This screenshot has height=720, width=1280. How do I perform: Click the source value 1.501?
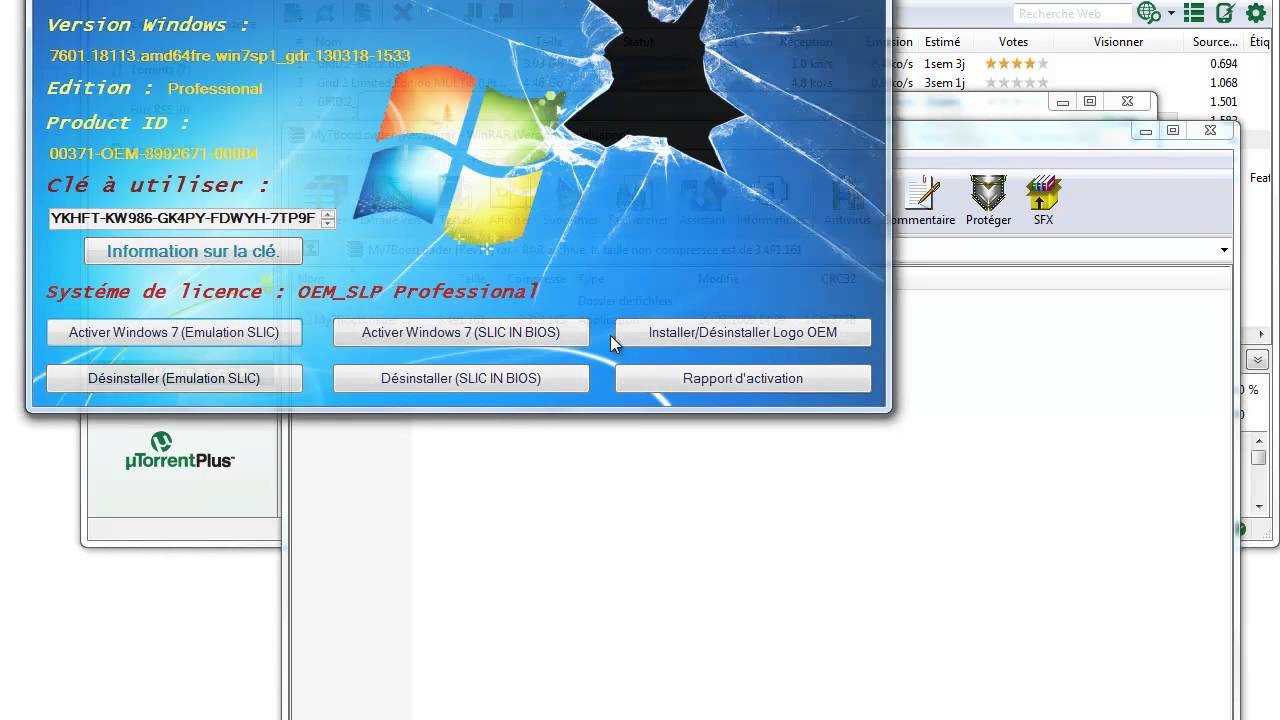[1224, 102]
